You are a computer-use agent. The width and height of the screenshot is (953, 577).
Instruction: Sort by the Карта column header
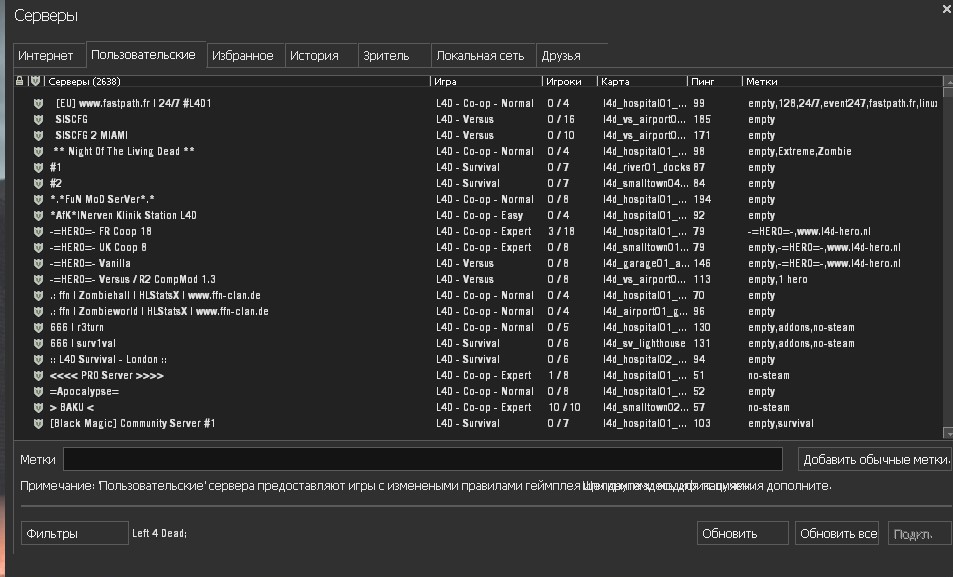click(641, 81)
